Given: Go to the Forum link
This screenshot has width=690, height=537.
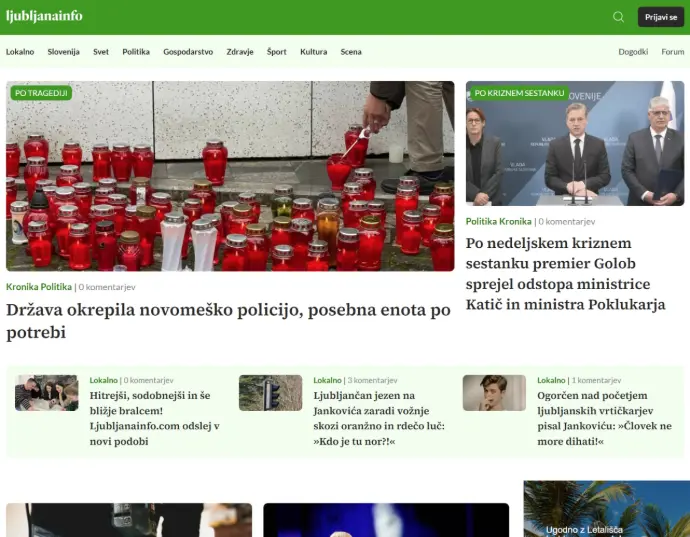Looking at the screenshot, I should click(x=673, y=52).
